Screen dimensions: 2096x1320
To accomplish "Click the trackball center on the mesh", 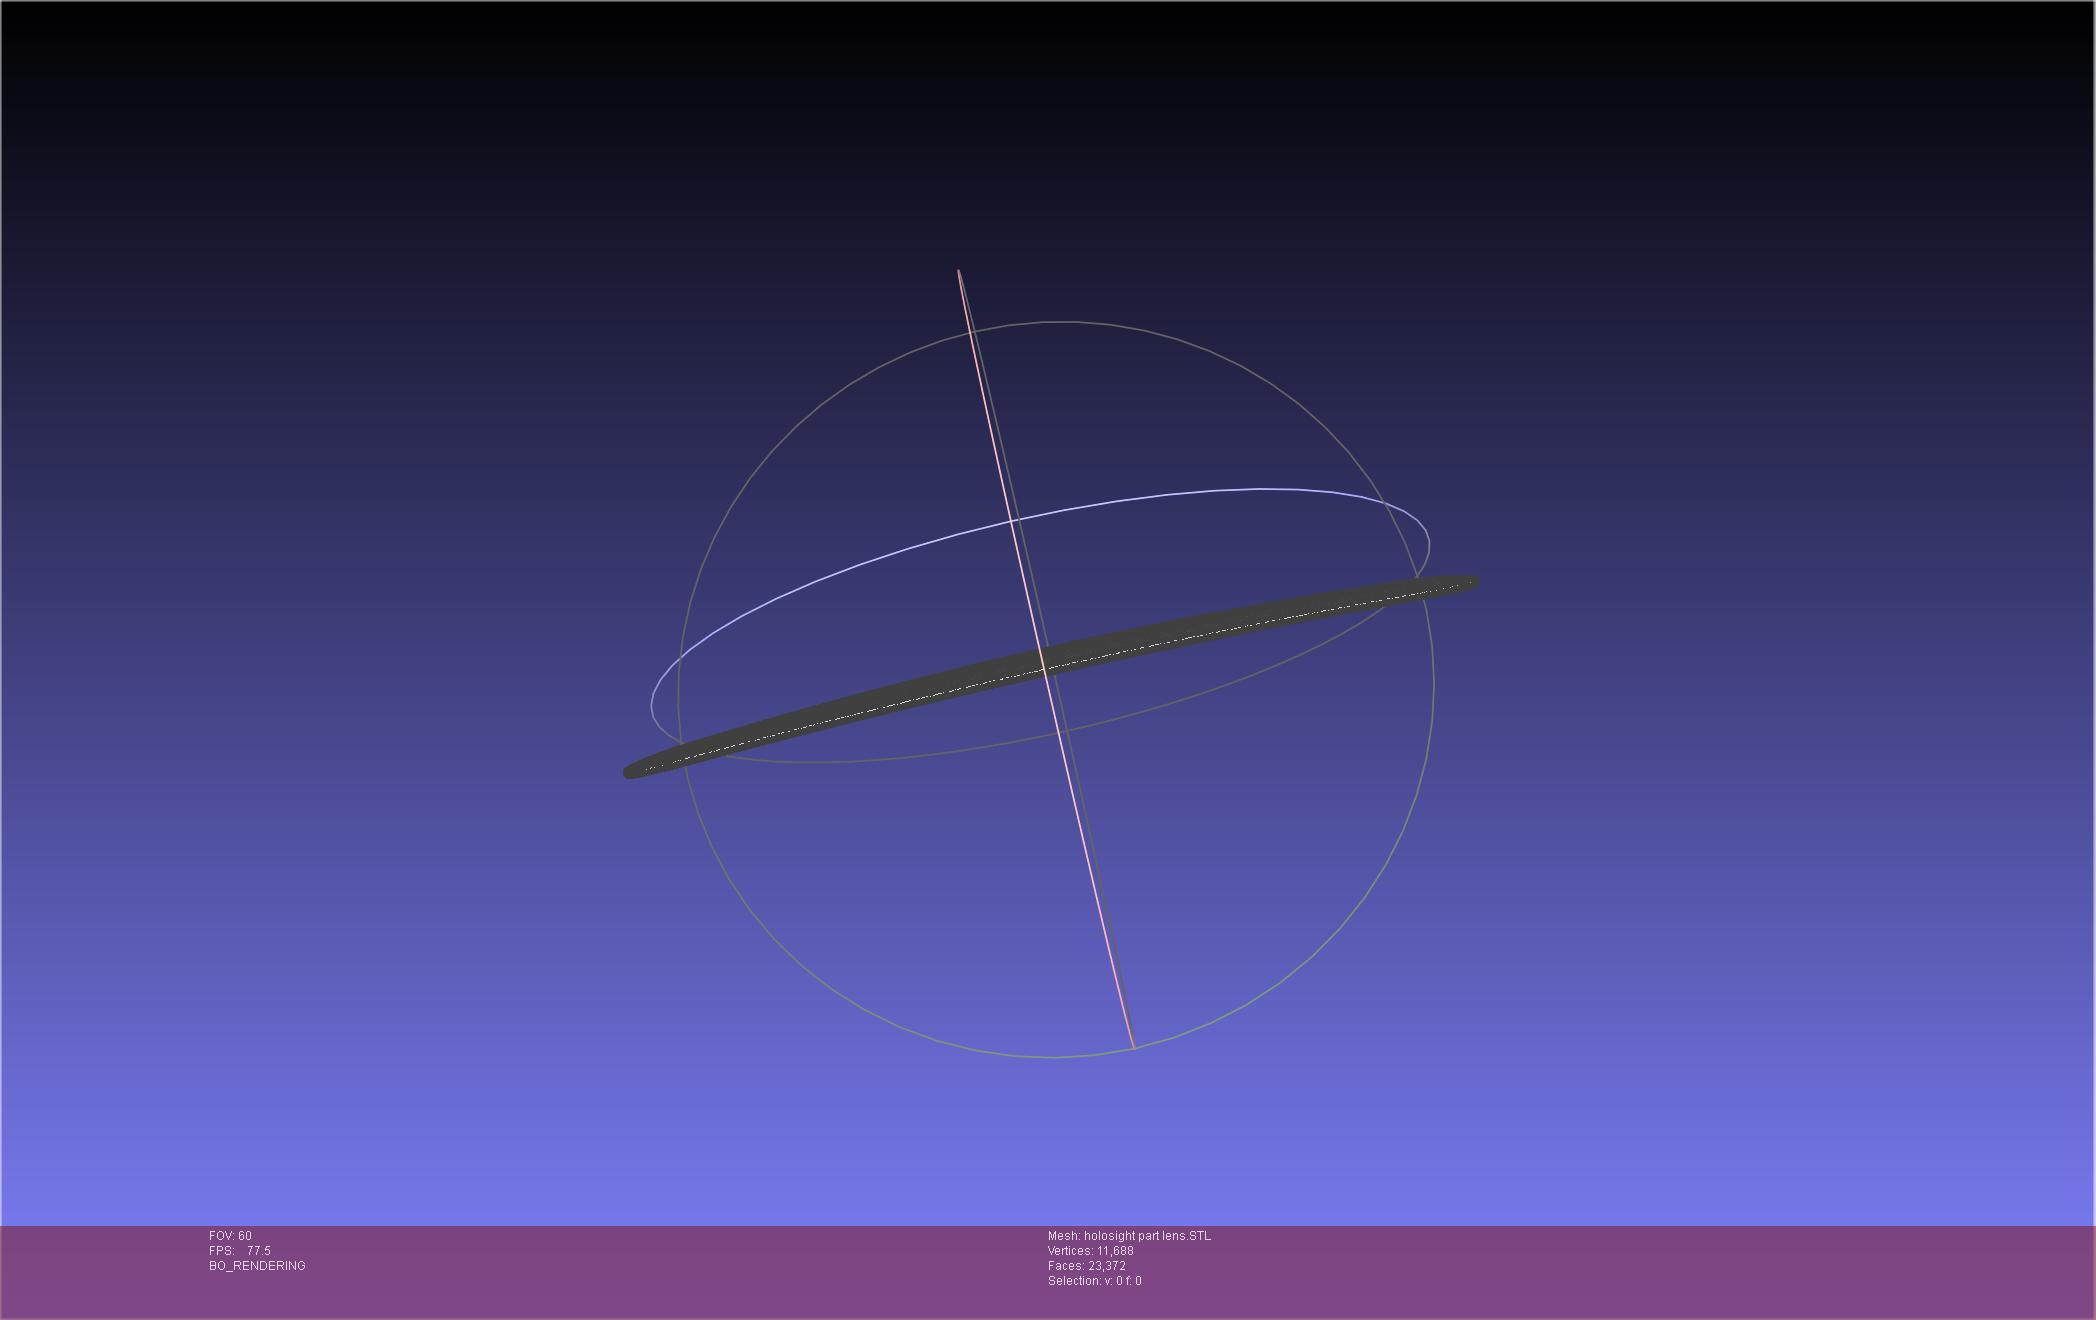I will point(1045,669).
